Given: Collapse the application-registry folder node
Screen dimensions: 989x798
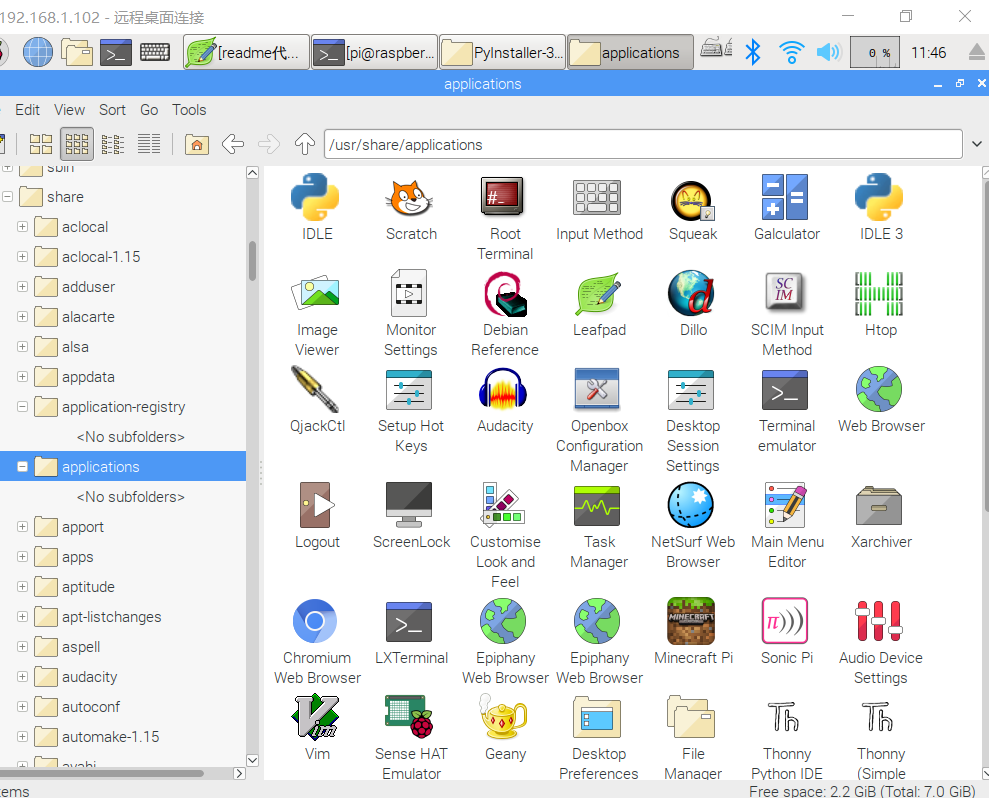Looking at the screenshot, I should click(x=23, y=407).
